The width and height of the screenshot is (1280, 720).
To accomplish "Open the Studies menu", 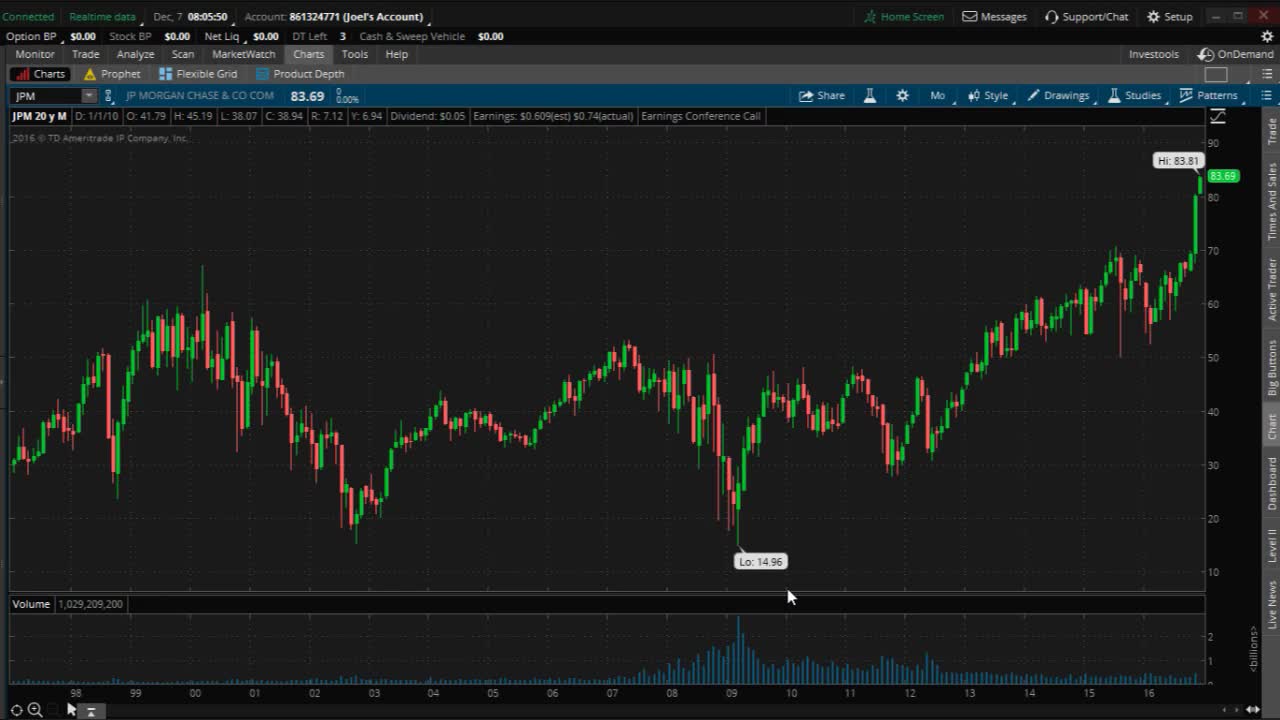I will [x=1134, y=96].
